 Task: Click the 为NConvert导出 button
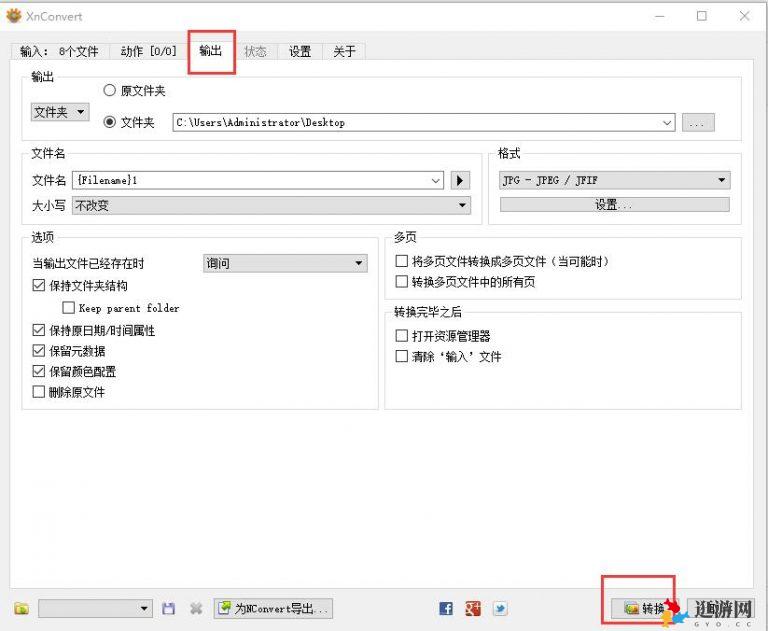point(273,608)
